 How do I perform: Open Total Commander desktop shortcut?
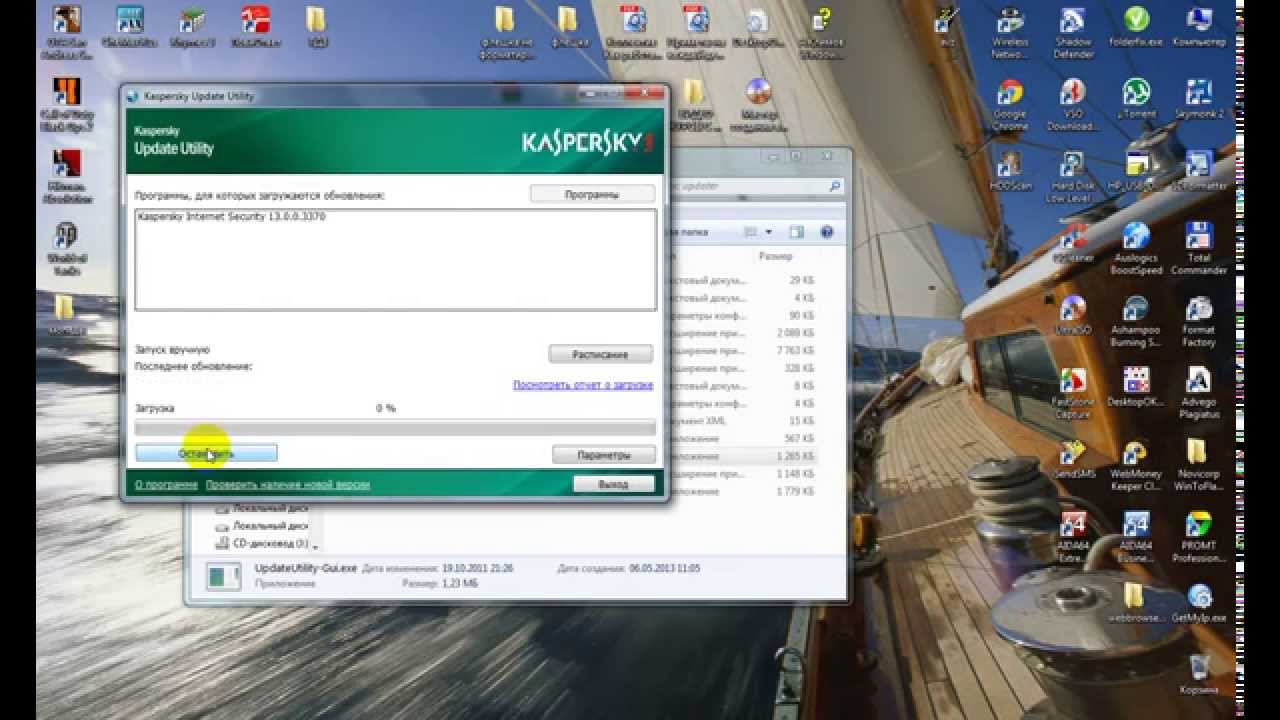pyautogui.click(x=1198, y=248)
